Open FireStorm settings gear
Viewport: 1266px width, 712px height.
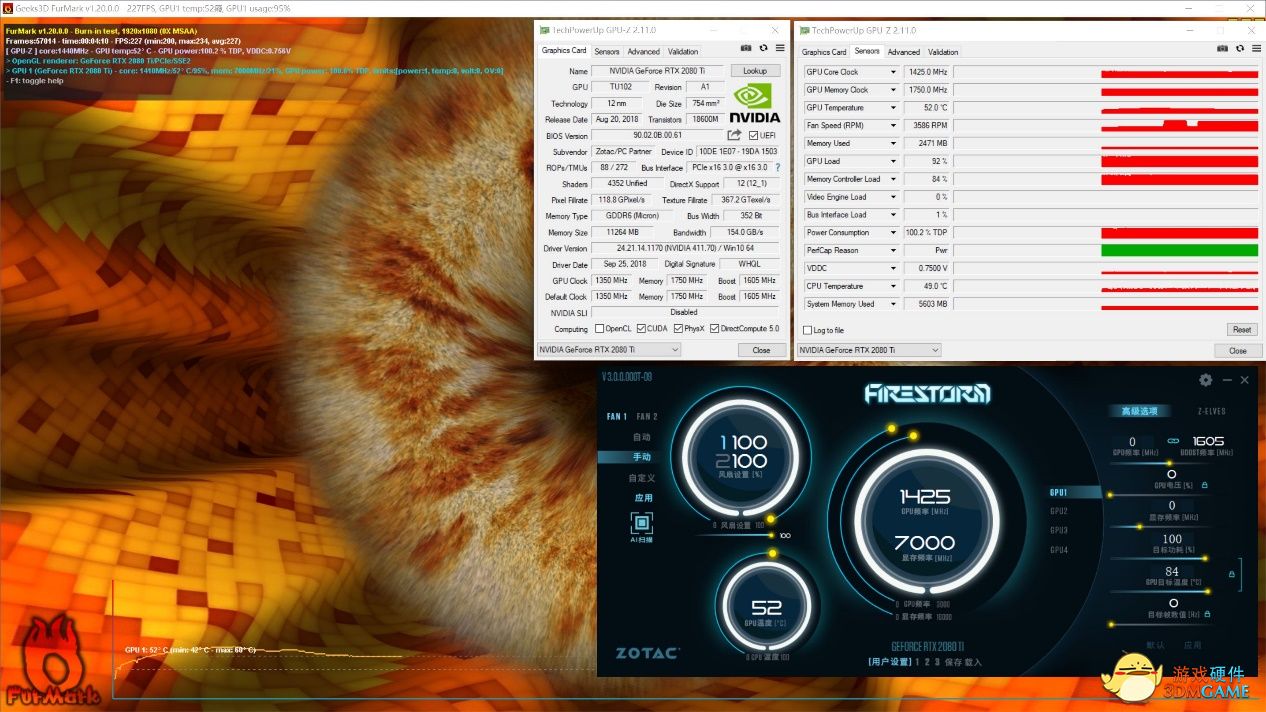1206,380
